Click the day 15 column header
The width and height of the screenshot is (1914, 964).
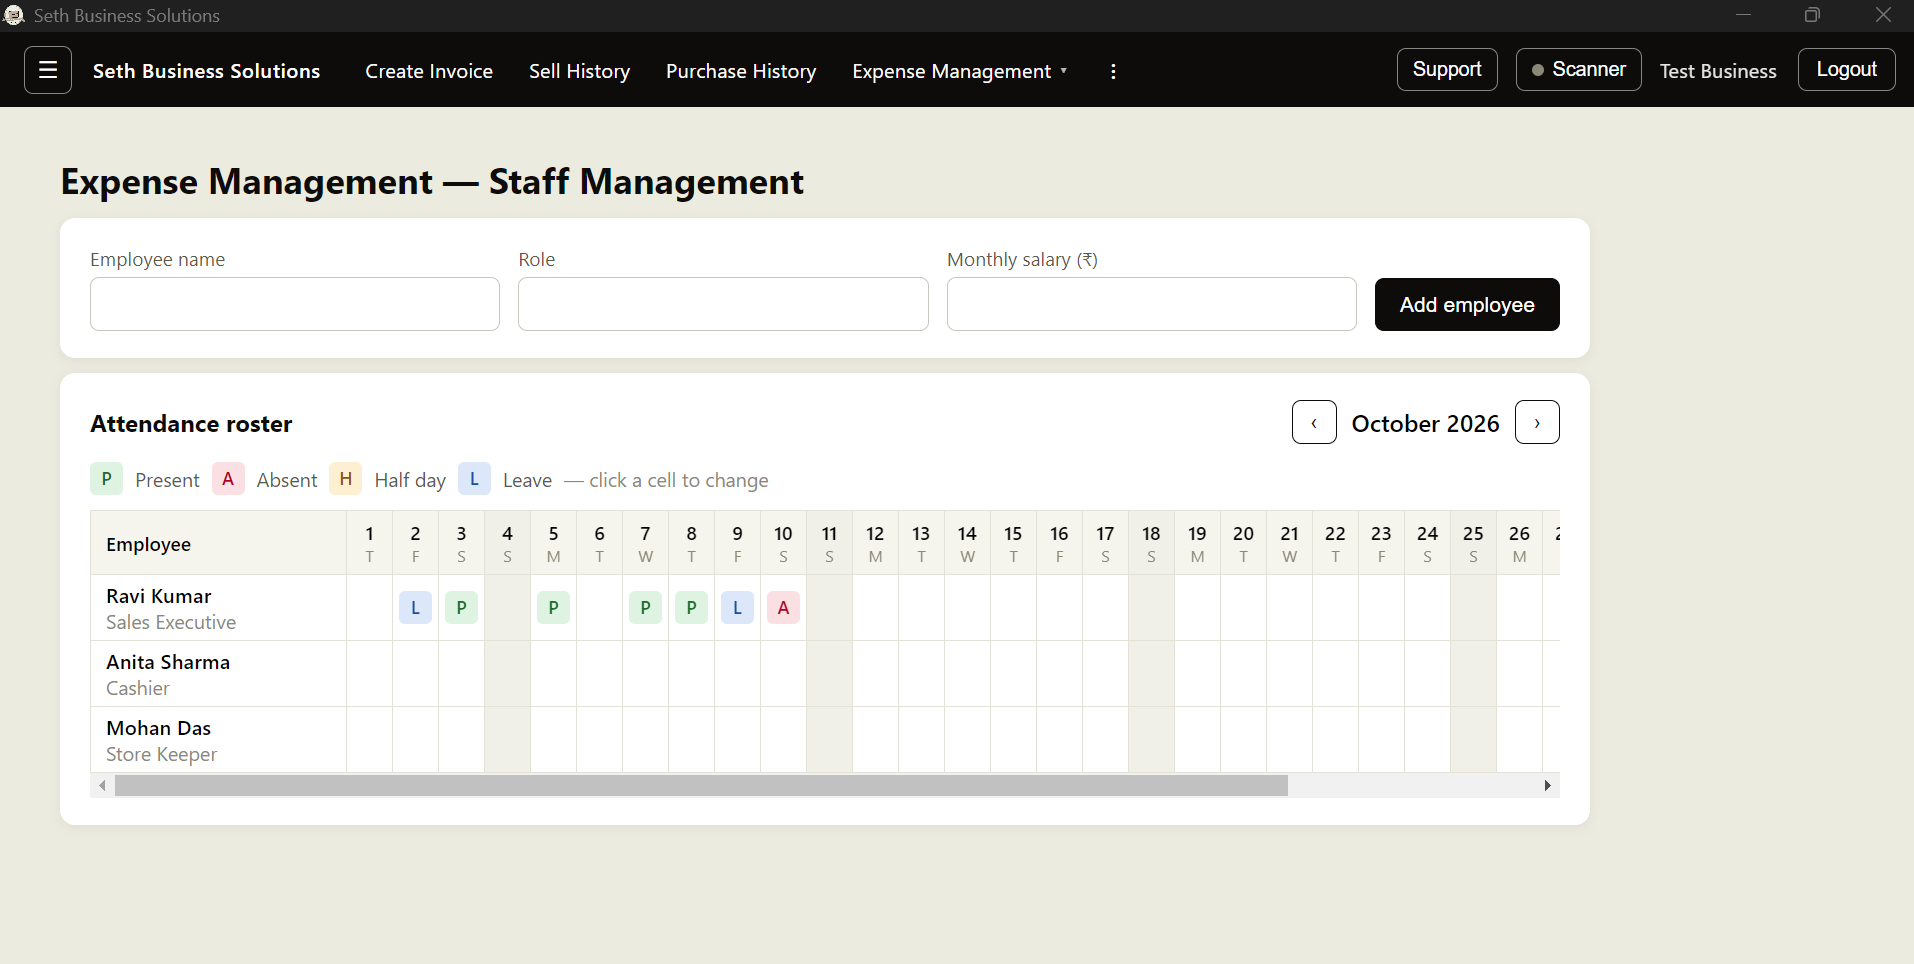(1013, 543)
